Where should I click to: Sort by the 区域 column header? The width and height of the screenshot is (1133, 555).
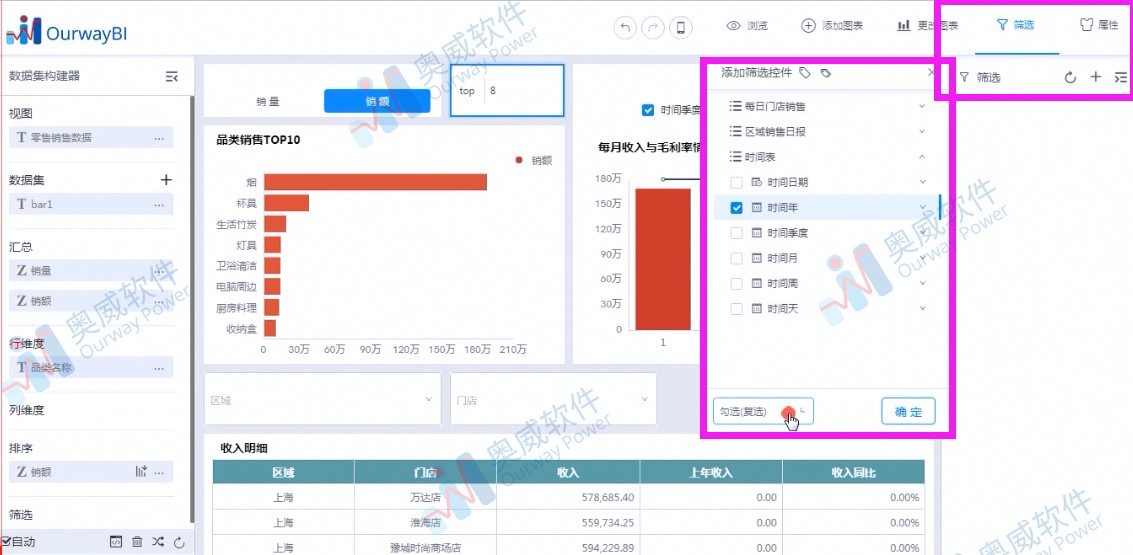click(283, 473)
